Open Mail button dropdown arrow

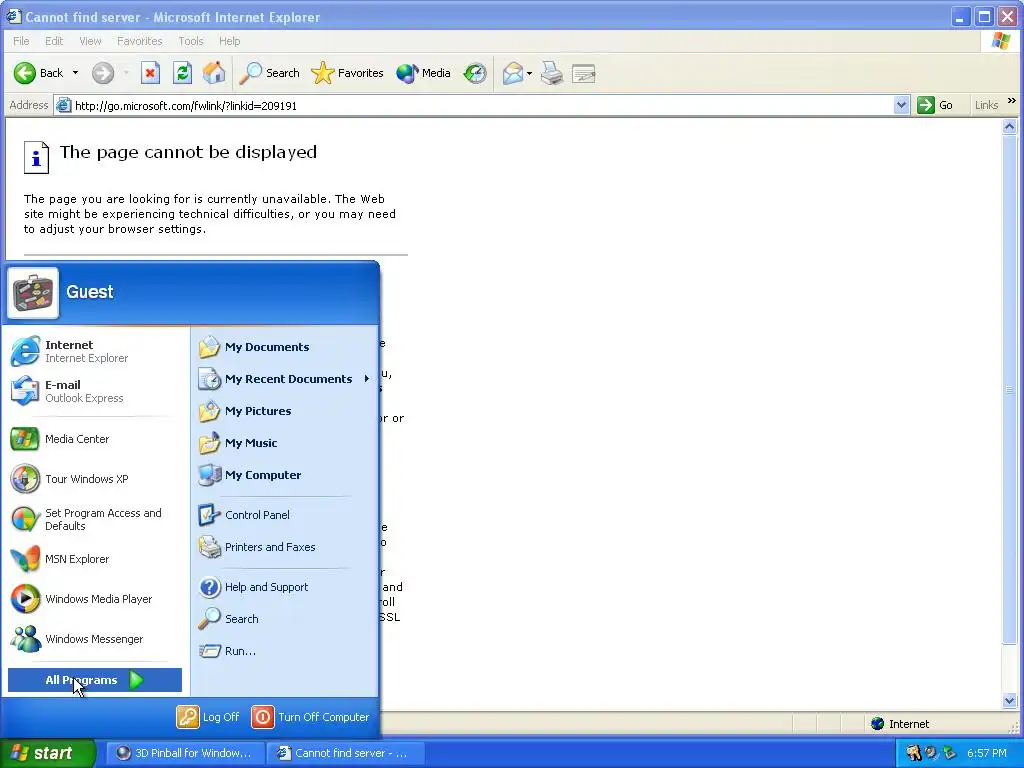pos(529,73)
